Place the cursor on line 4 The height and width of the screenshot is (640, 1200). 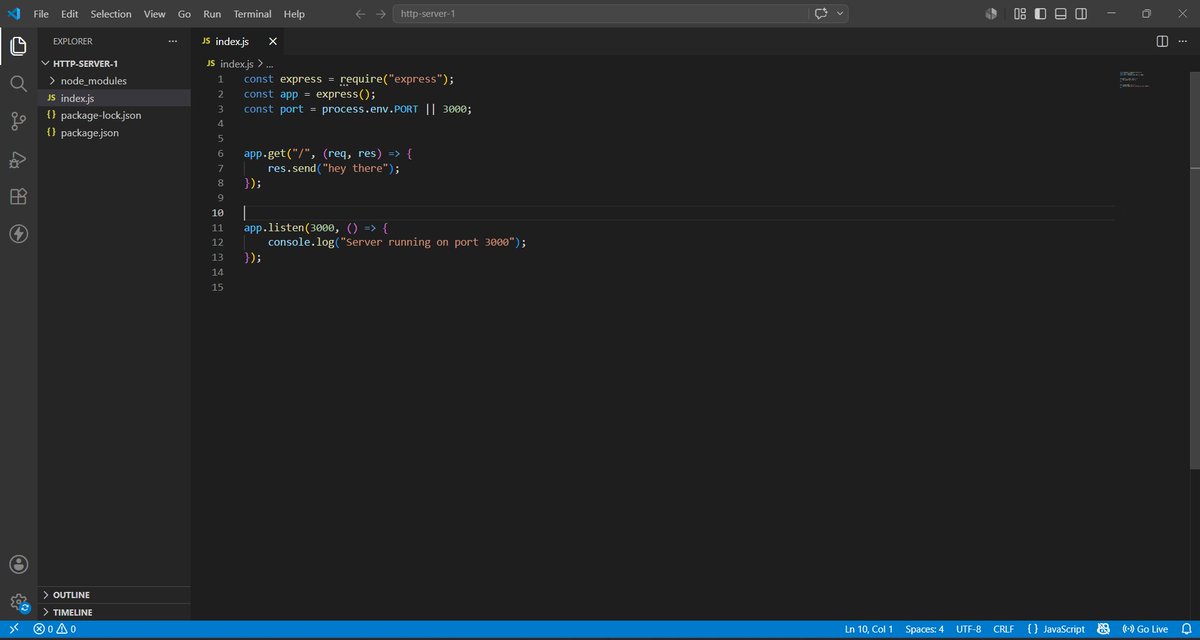click(x=678, y=123)
